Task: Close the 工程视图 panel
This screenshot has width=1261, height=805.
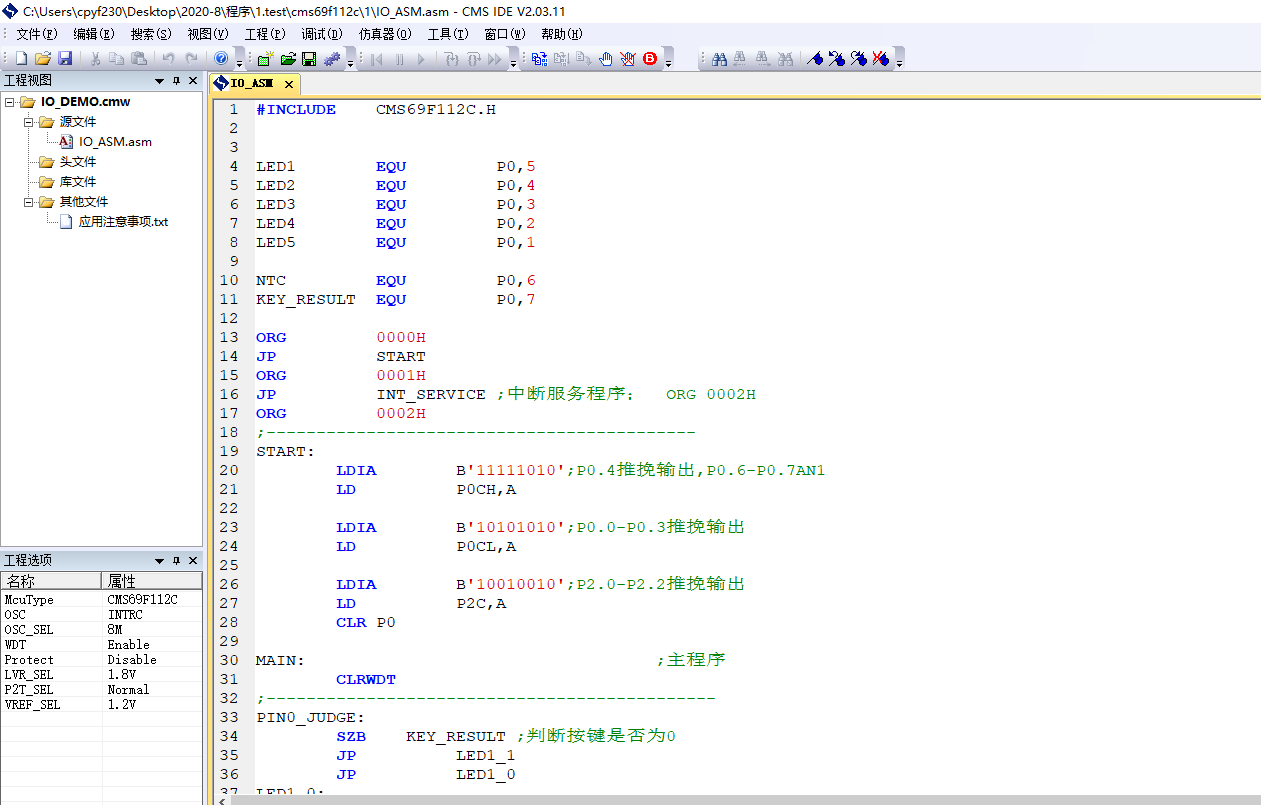Action: (193, 81)
